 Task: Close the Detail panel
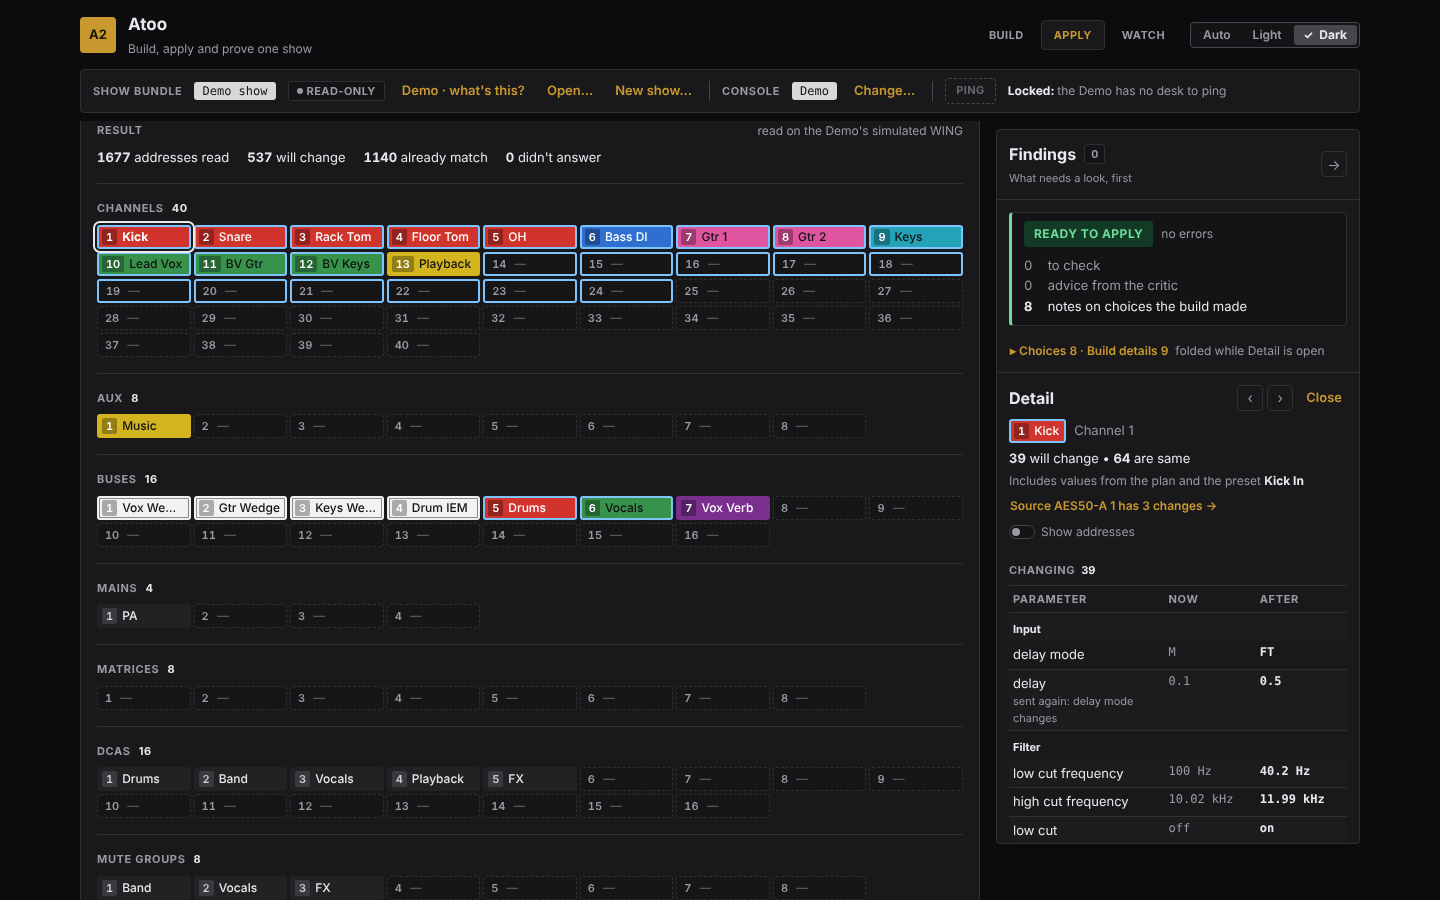point(1324,398)
